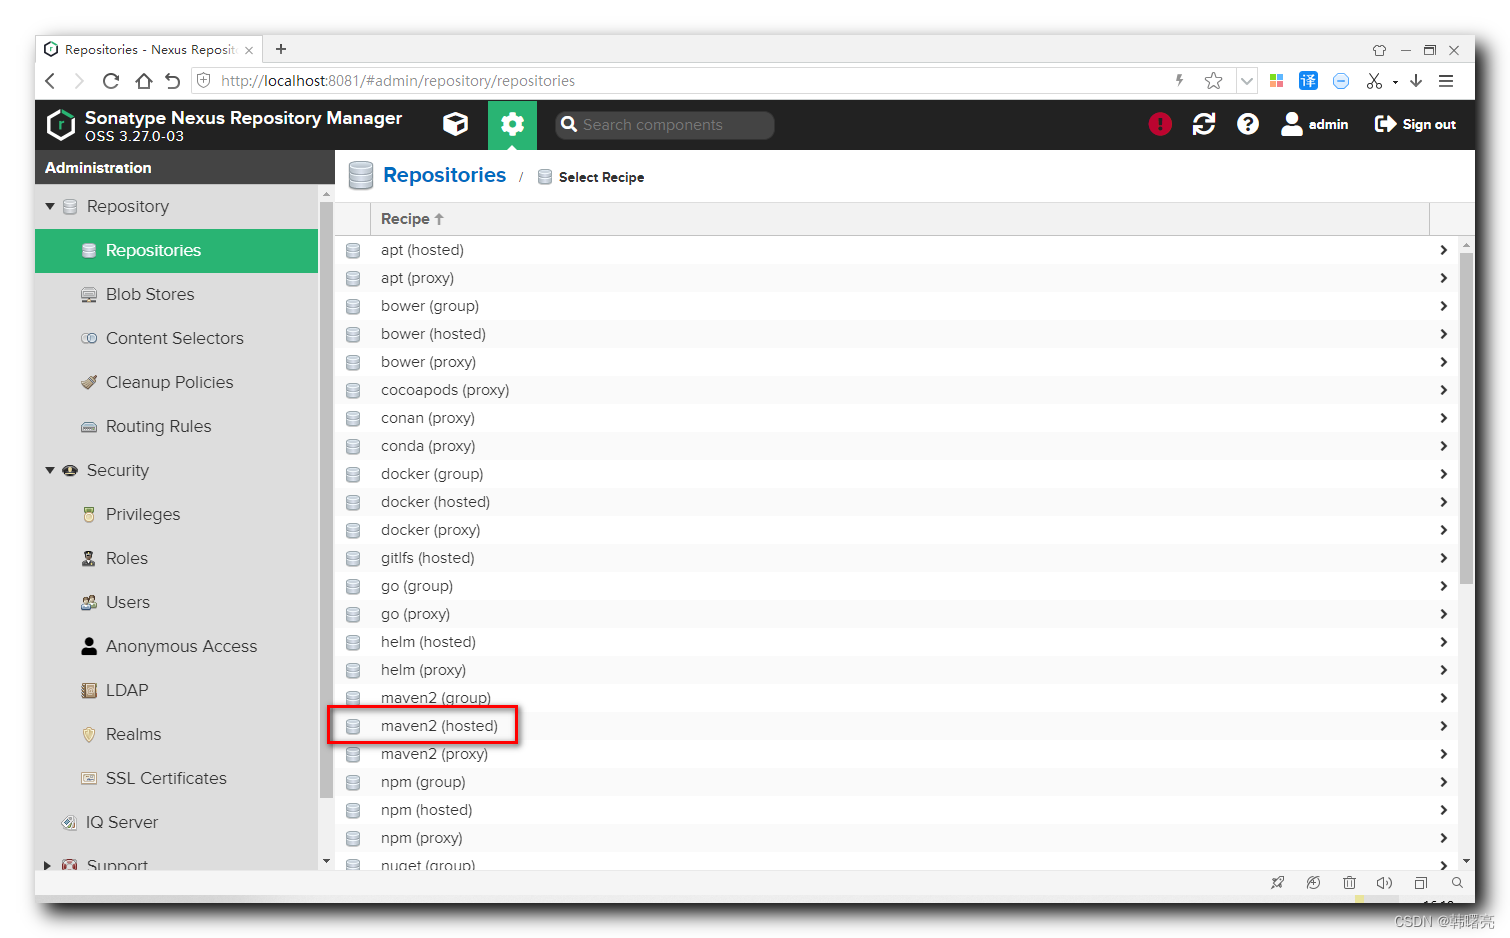
Task: Select Repositories in the sidebar
Action: pyautogui.click(x=176, y=251)
